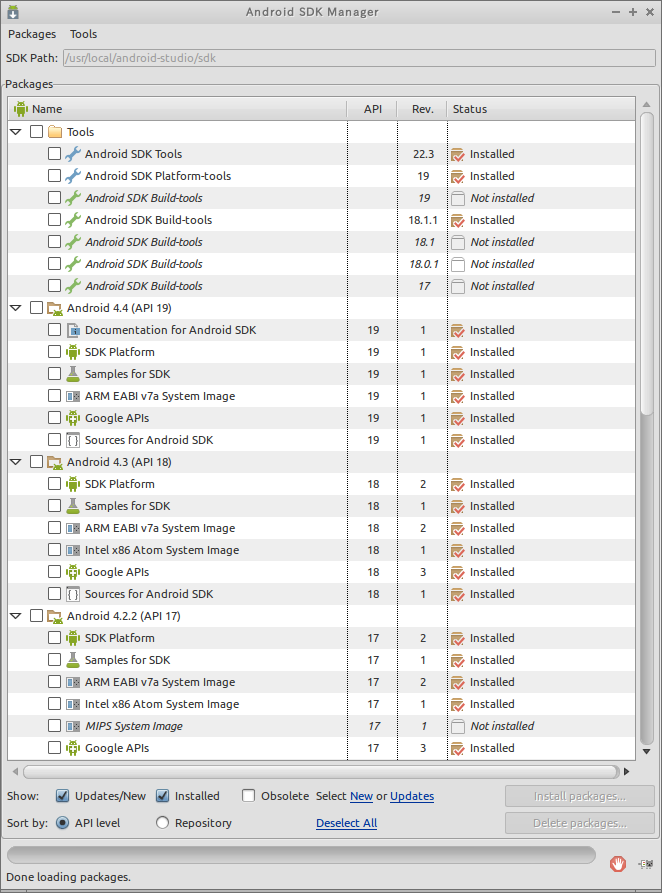Select the ARM EABI v7a System Image 18 row

[321, 528]
